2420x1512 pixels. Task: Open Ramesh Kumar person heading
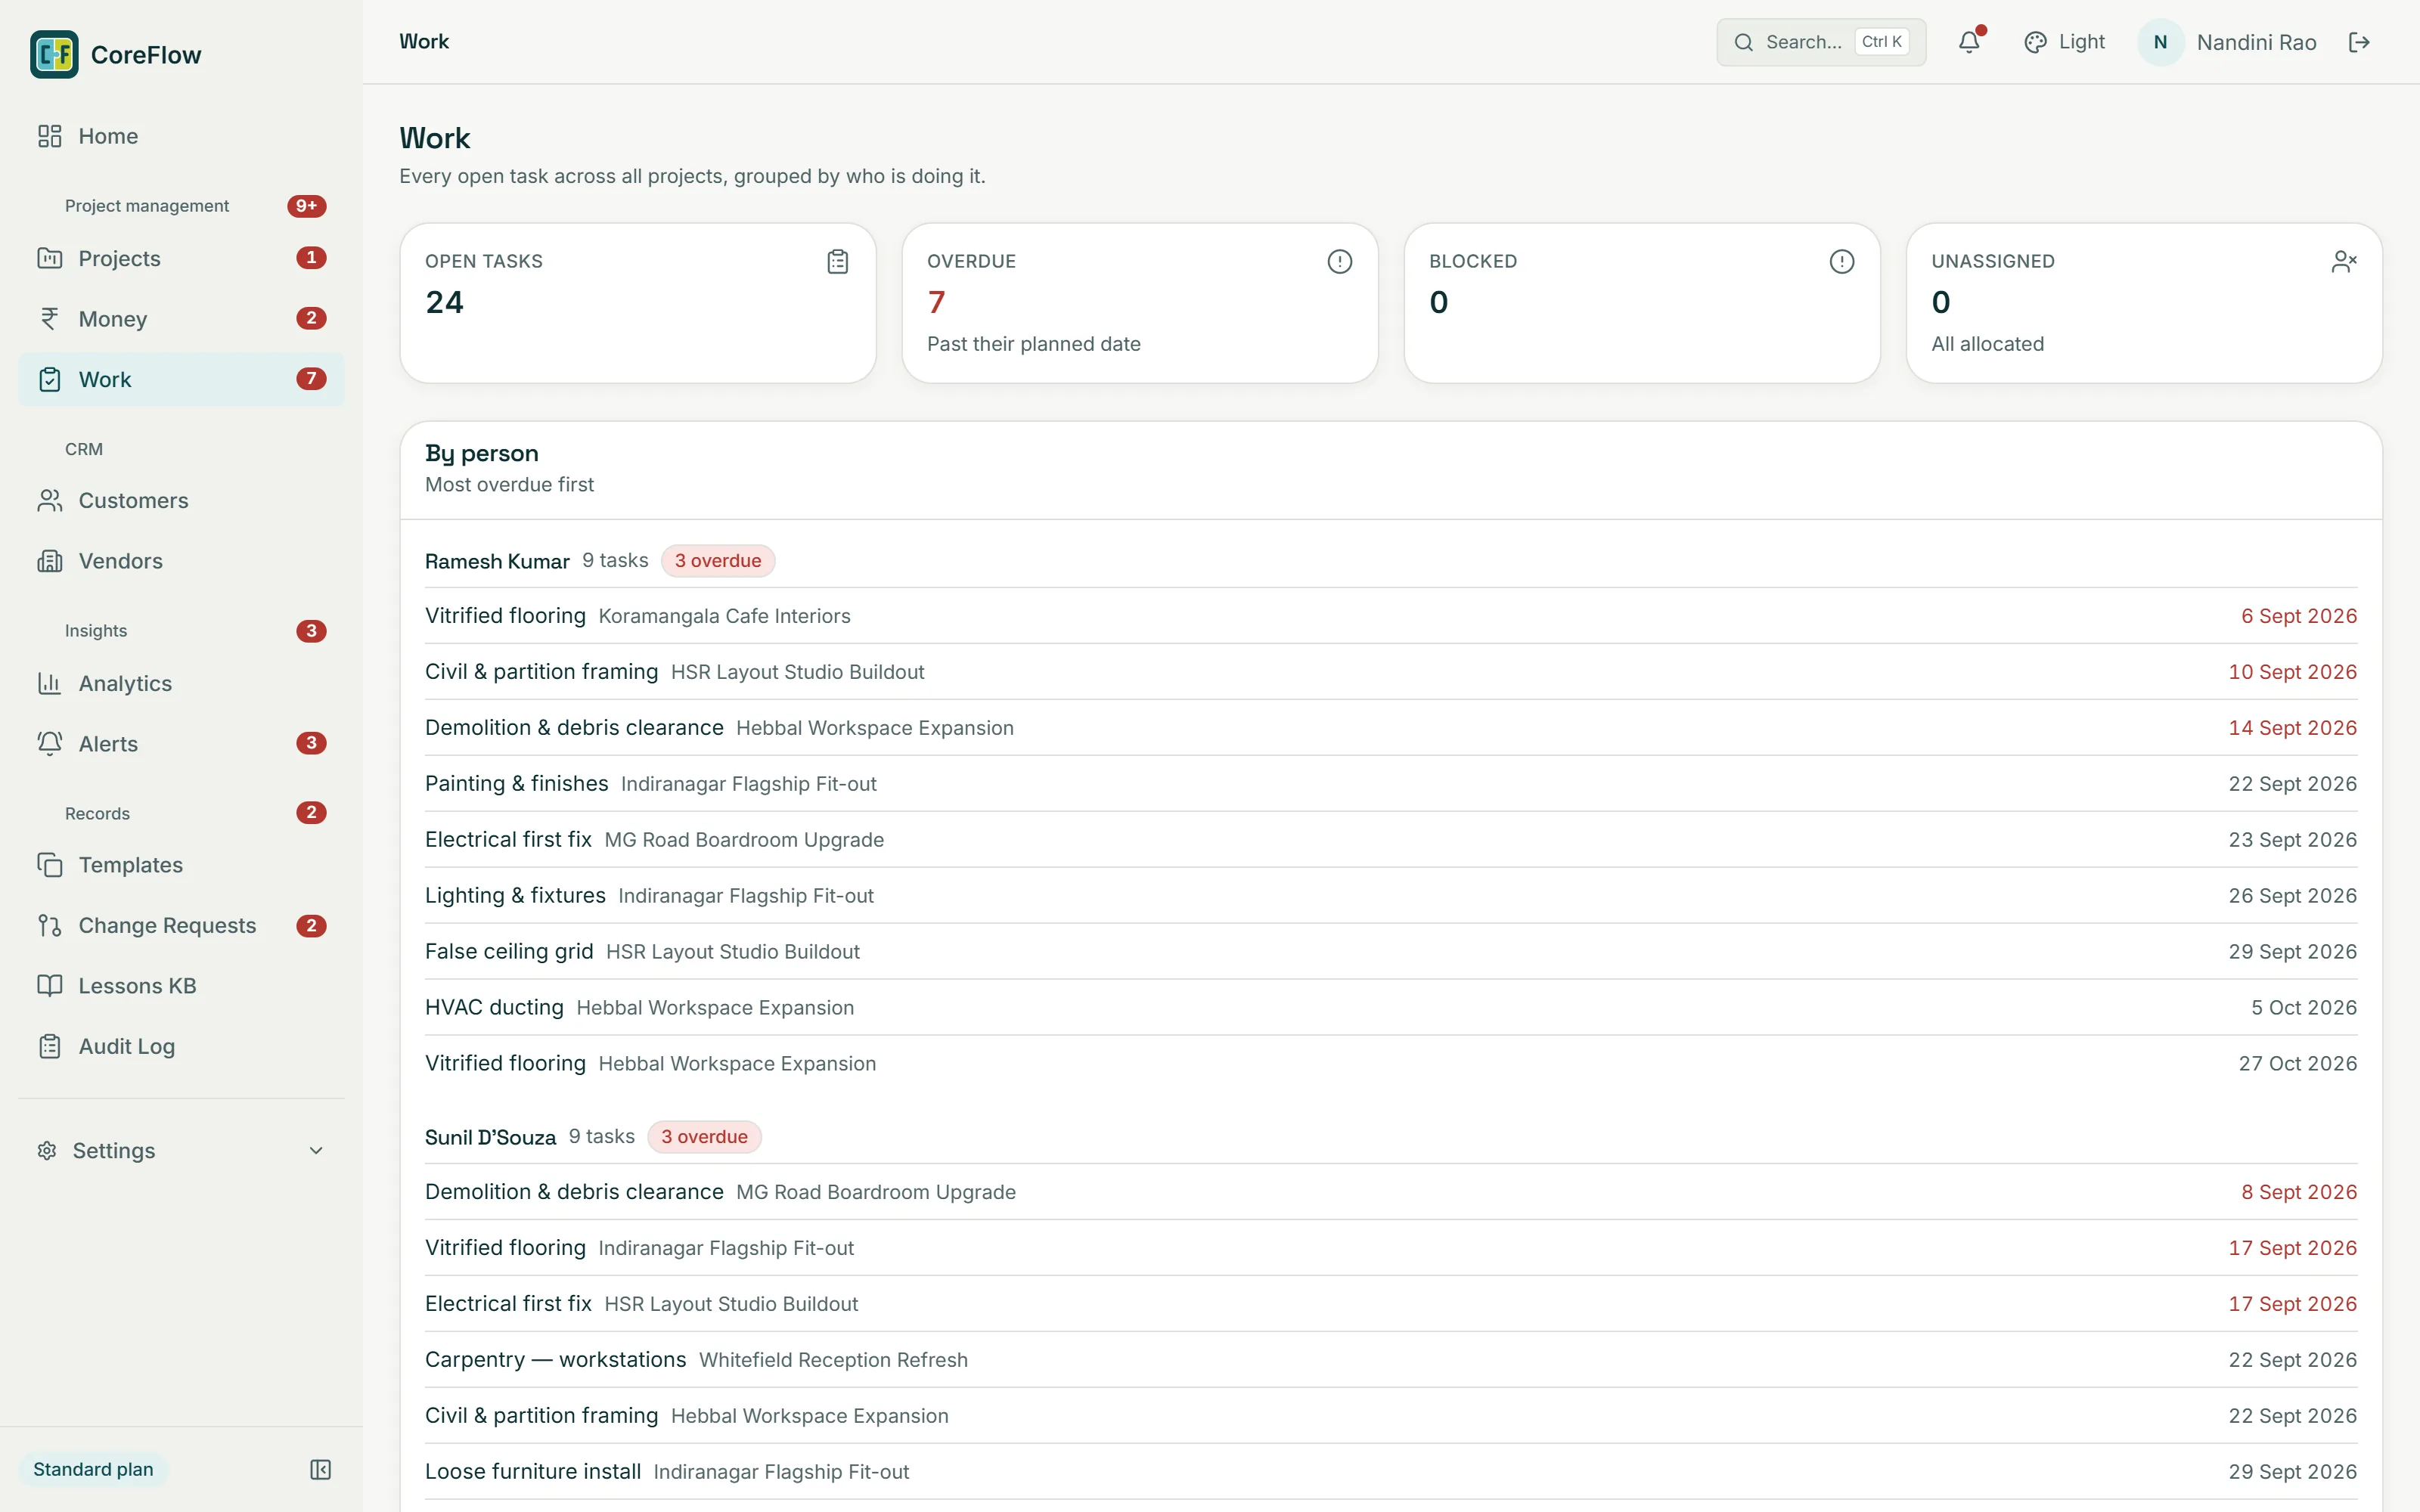[x=497, y=561]
